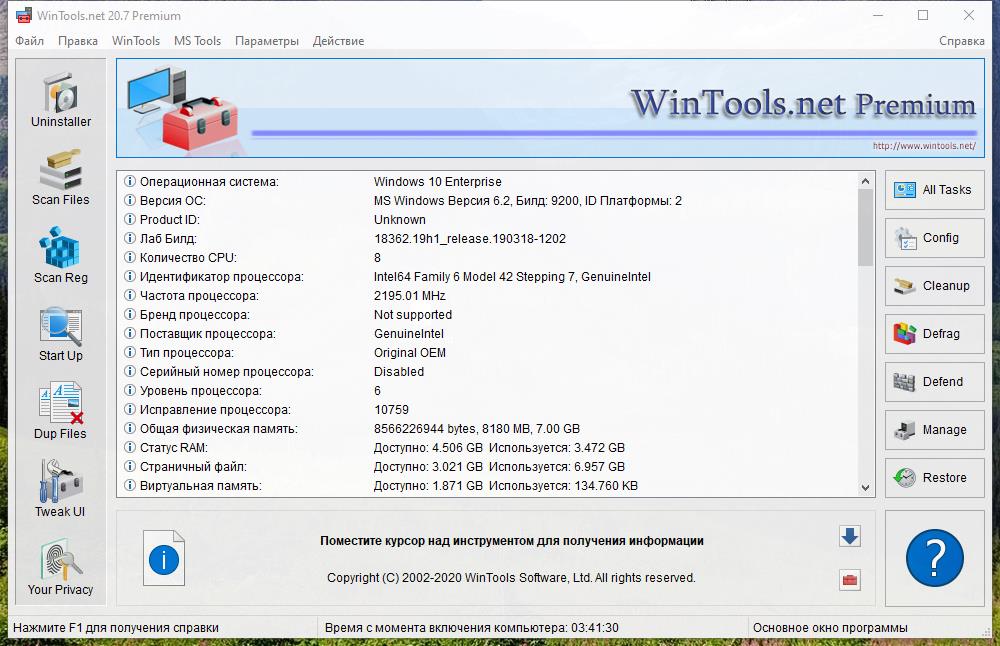Open the Restore category
The image size is (1000, 646).
[x=934, y=478]
